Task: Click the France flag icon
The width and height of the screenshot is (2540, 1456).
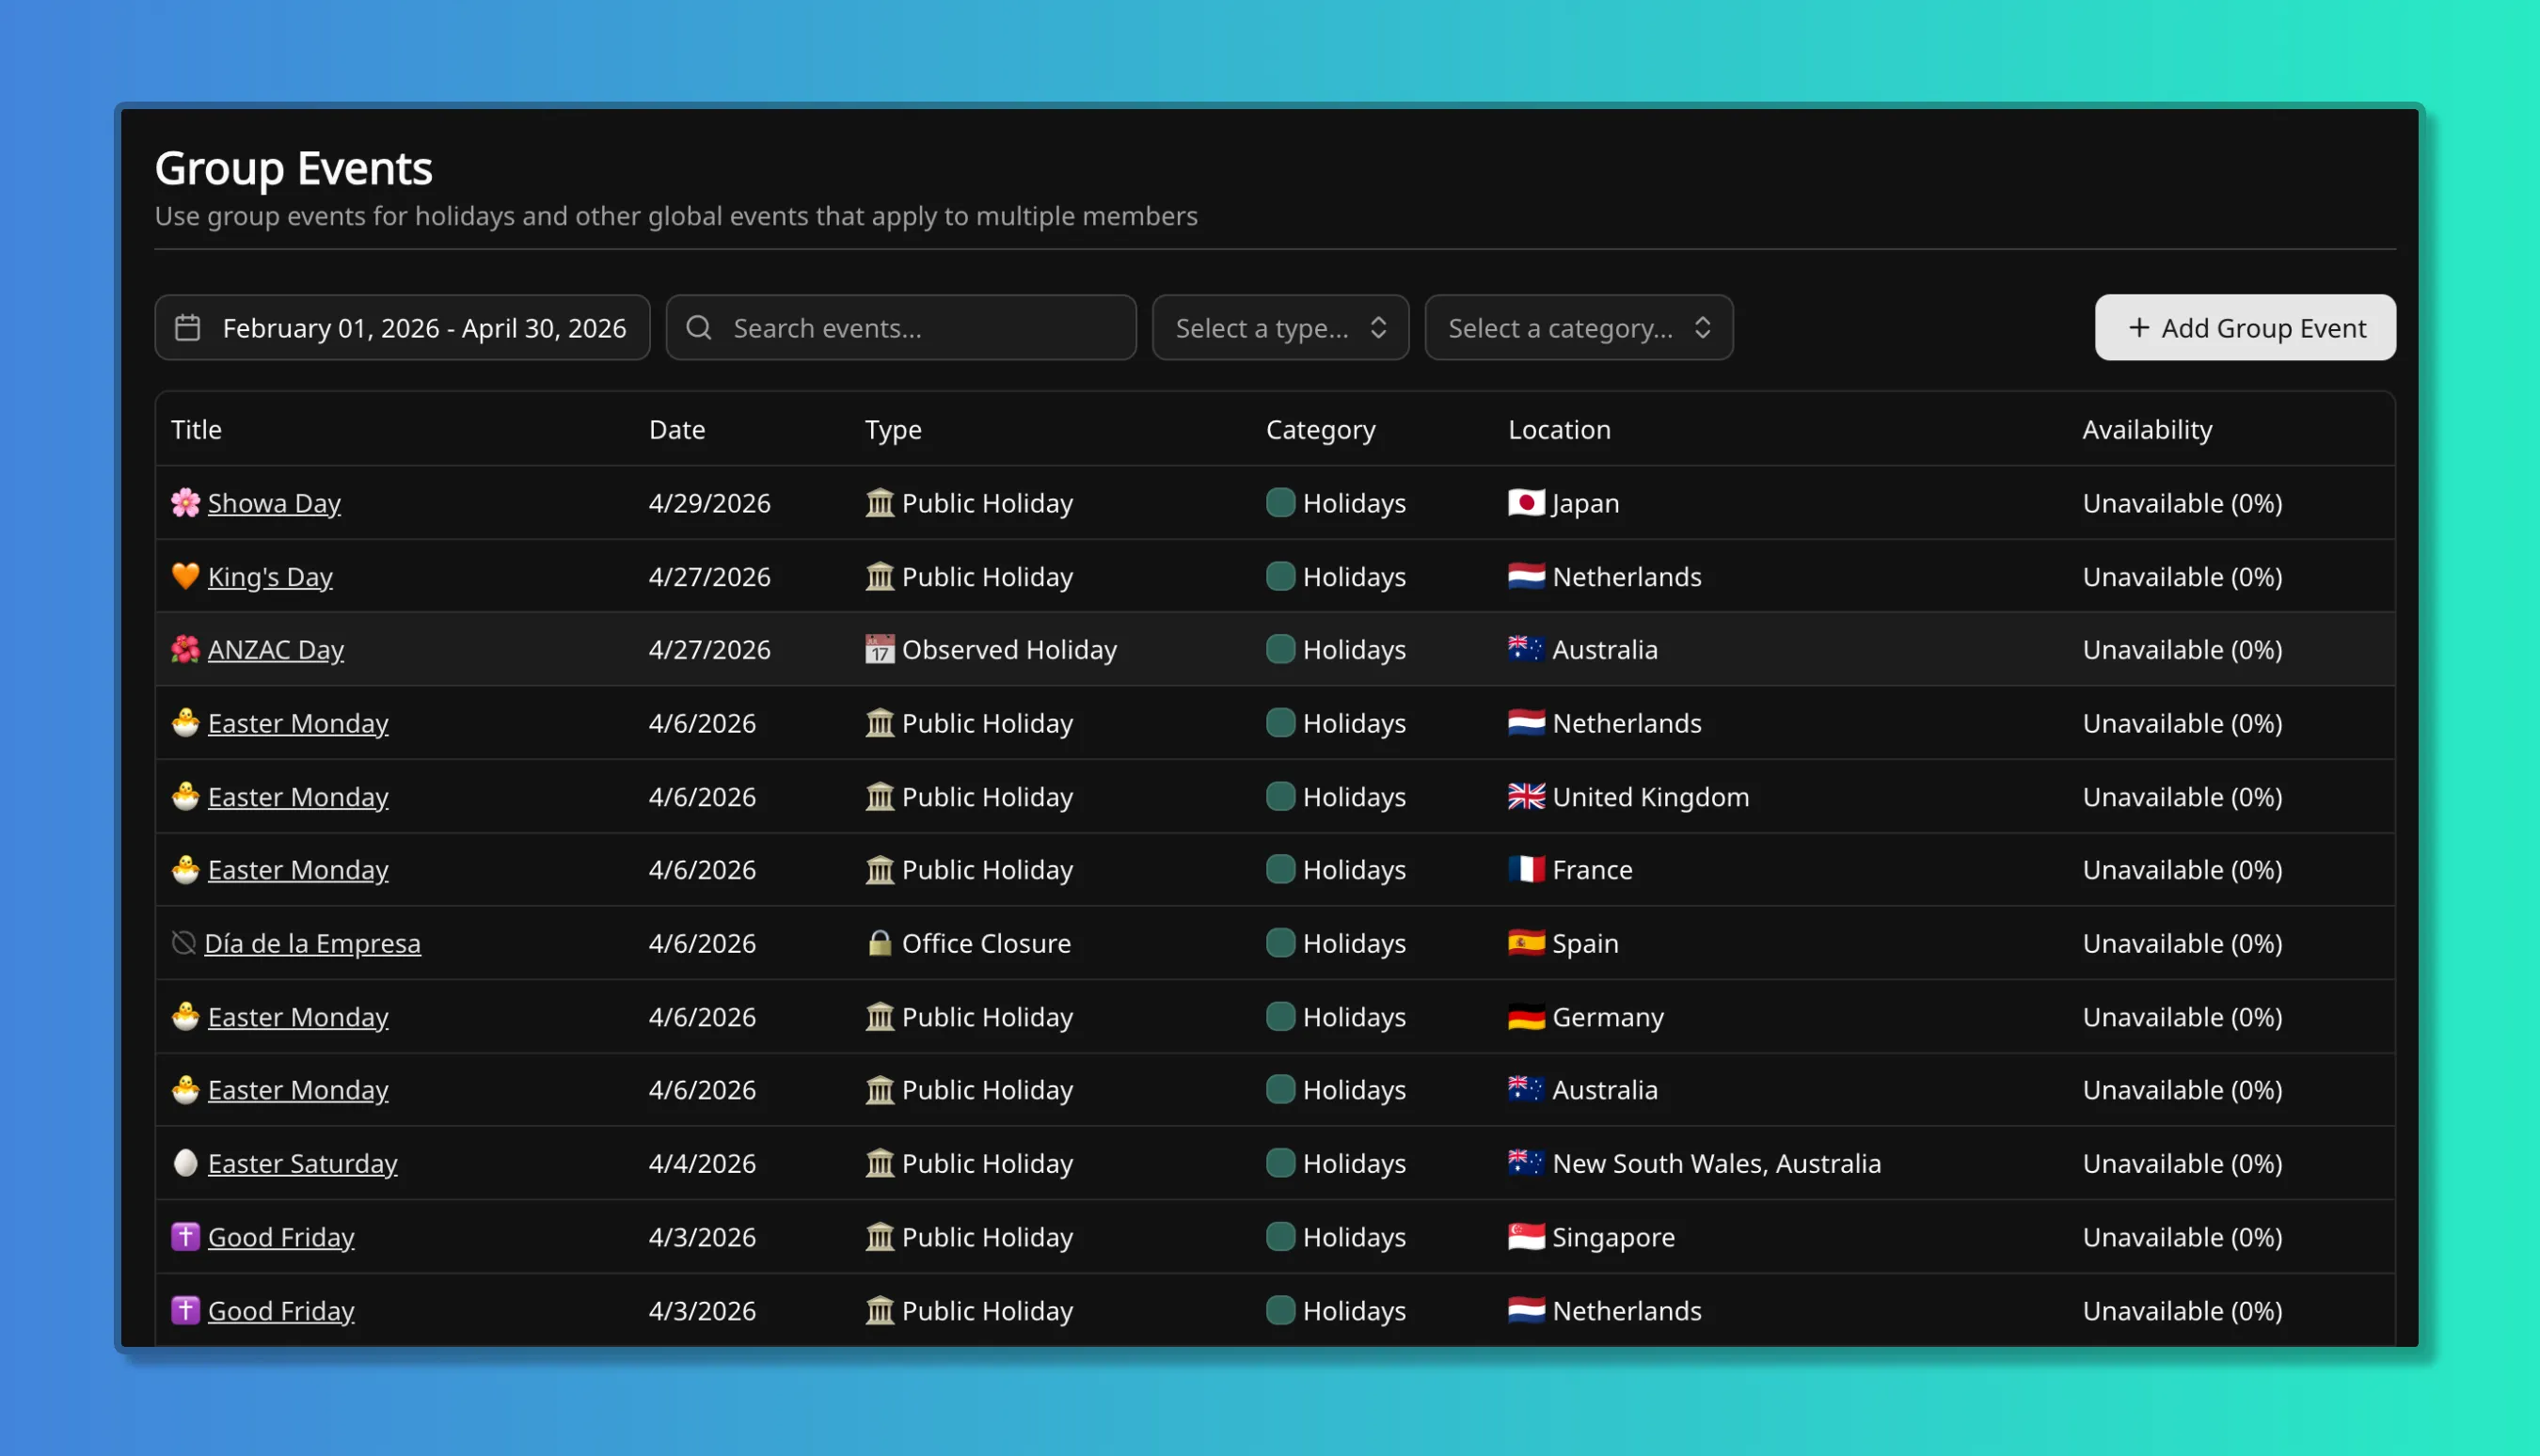Action: [x=1526, y=870]
